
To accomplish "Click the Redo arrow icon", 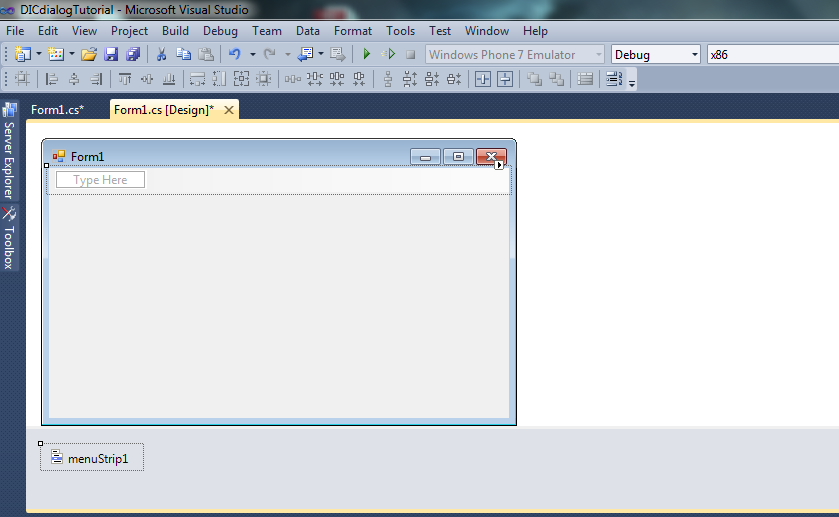I will (270, 54).
